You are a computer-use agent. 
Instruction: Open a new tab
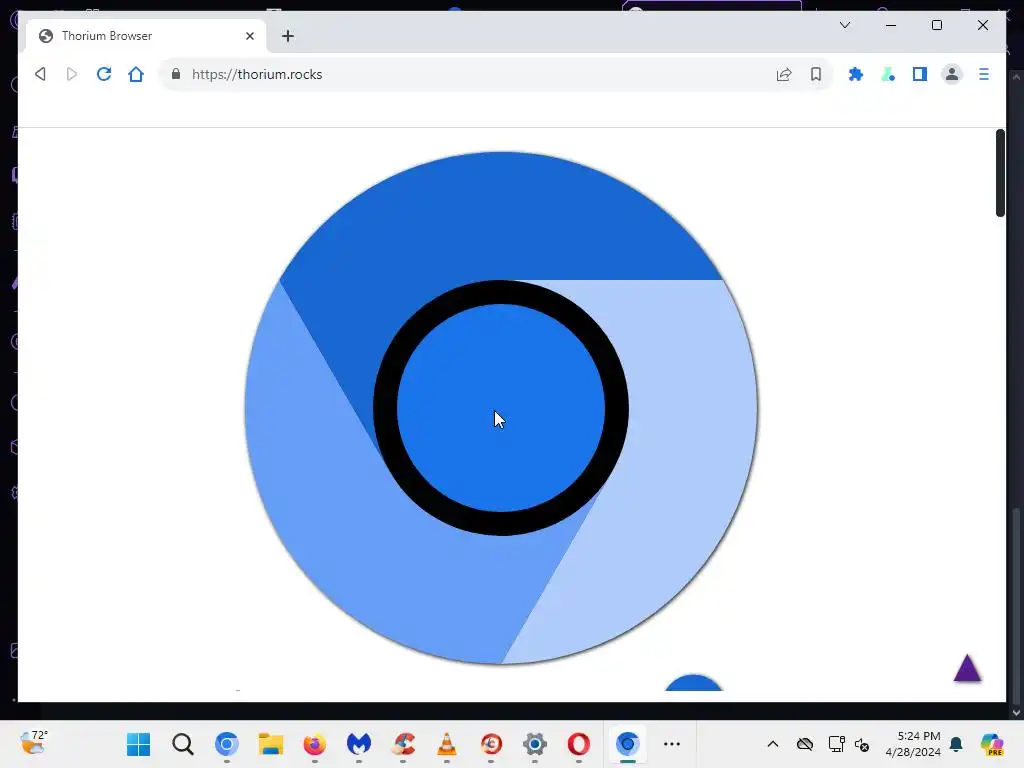click(288, 36)
